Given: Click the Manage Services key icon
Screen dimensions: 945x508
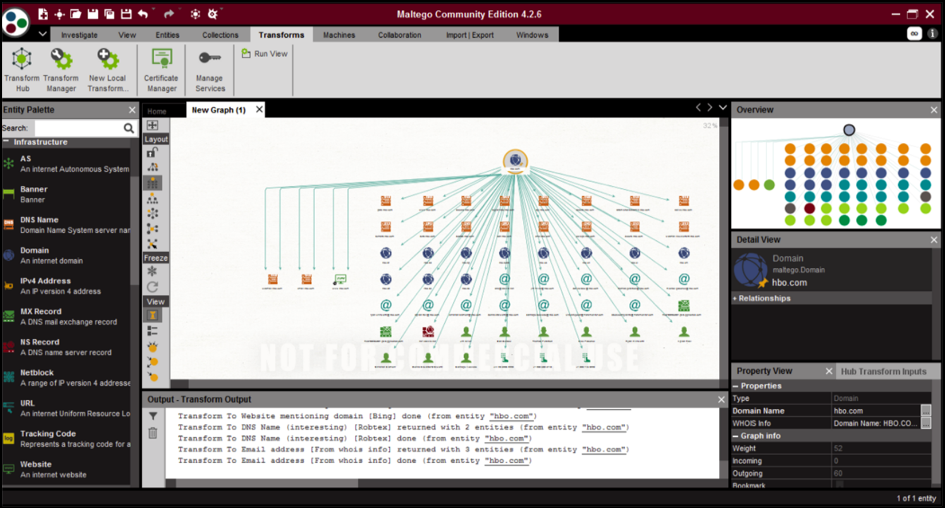Looking at the screenshot, I should pyautogui.click(x=210, y=62).
